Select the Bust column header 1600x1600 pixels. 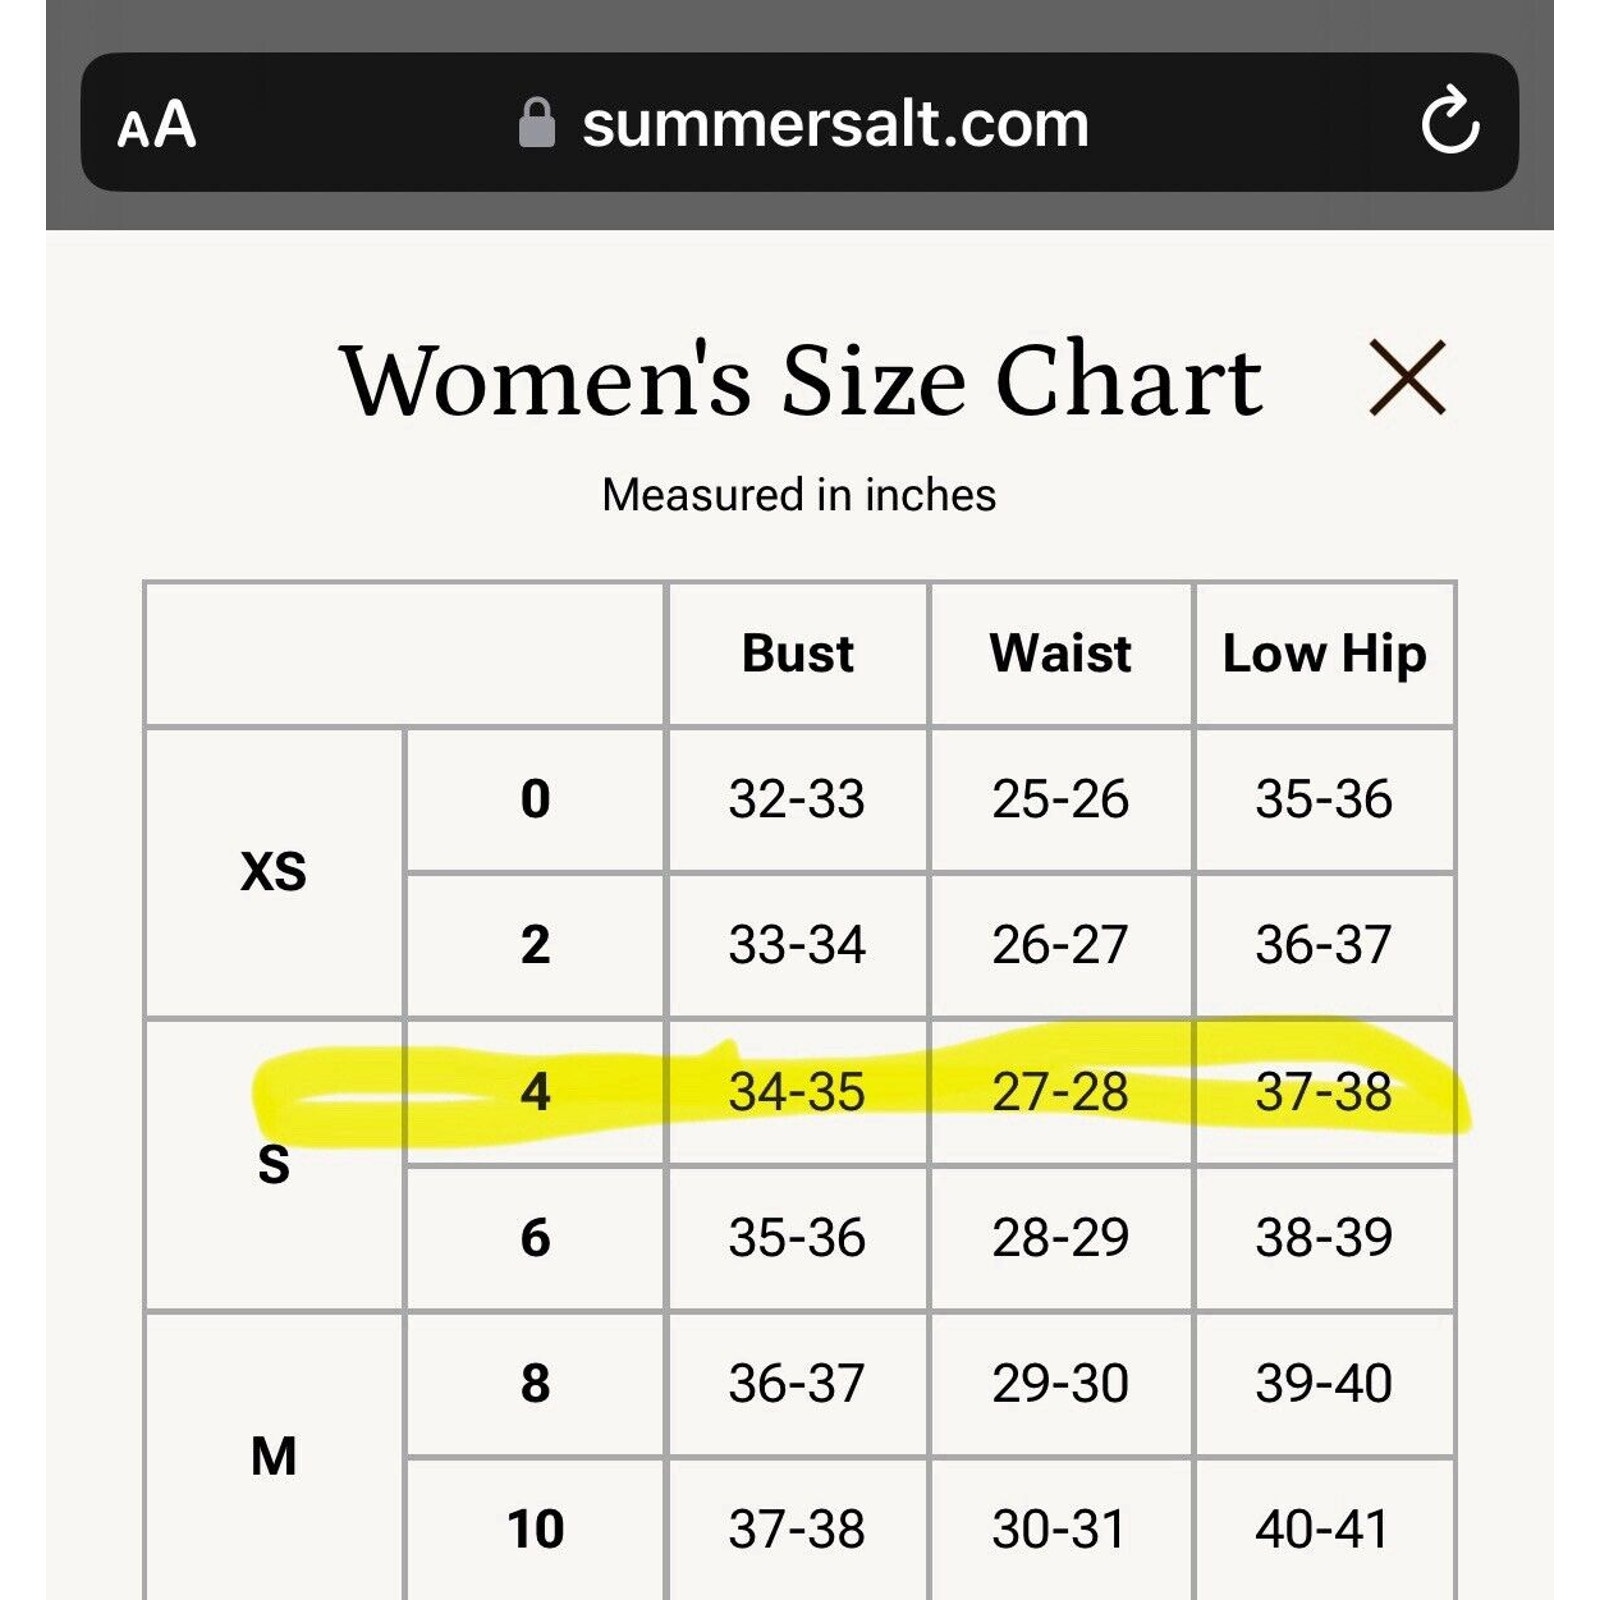(x=798, y=654)
